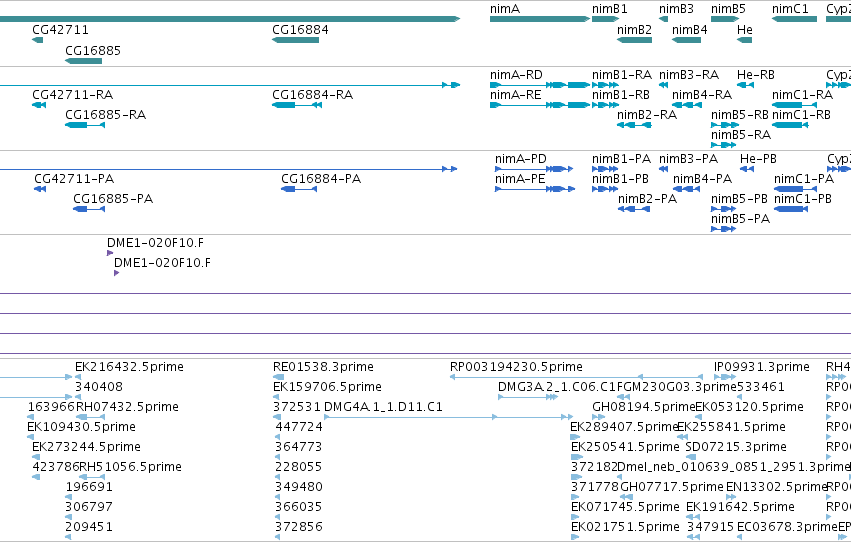Select the CG16884 gene glyph

point(295,40)
